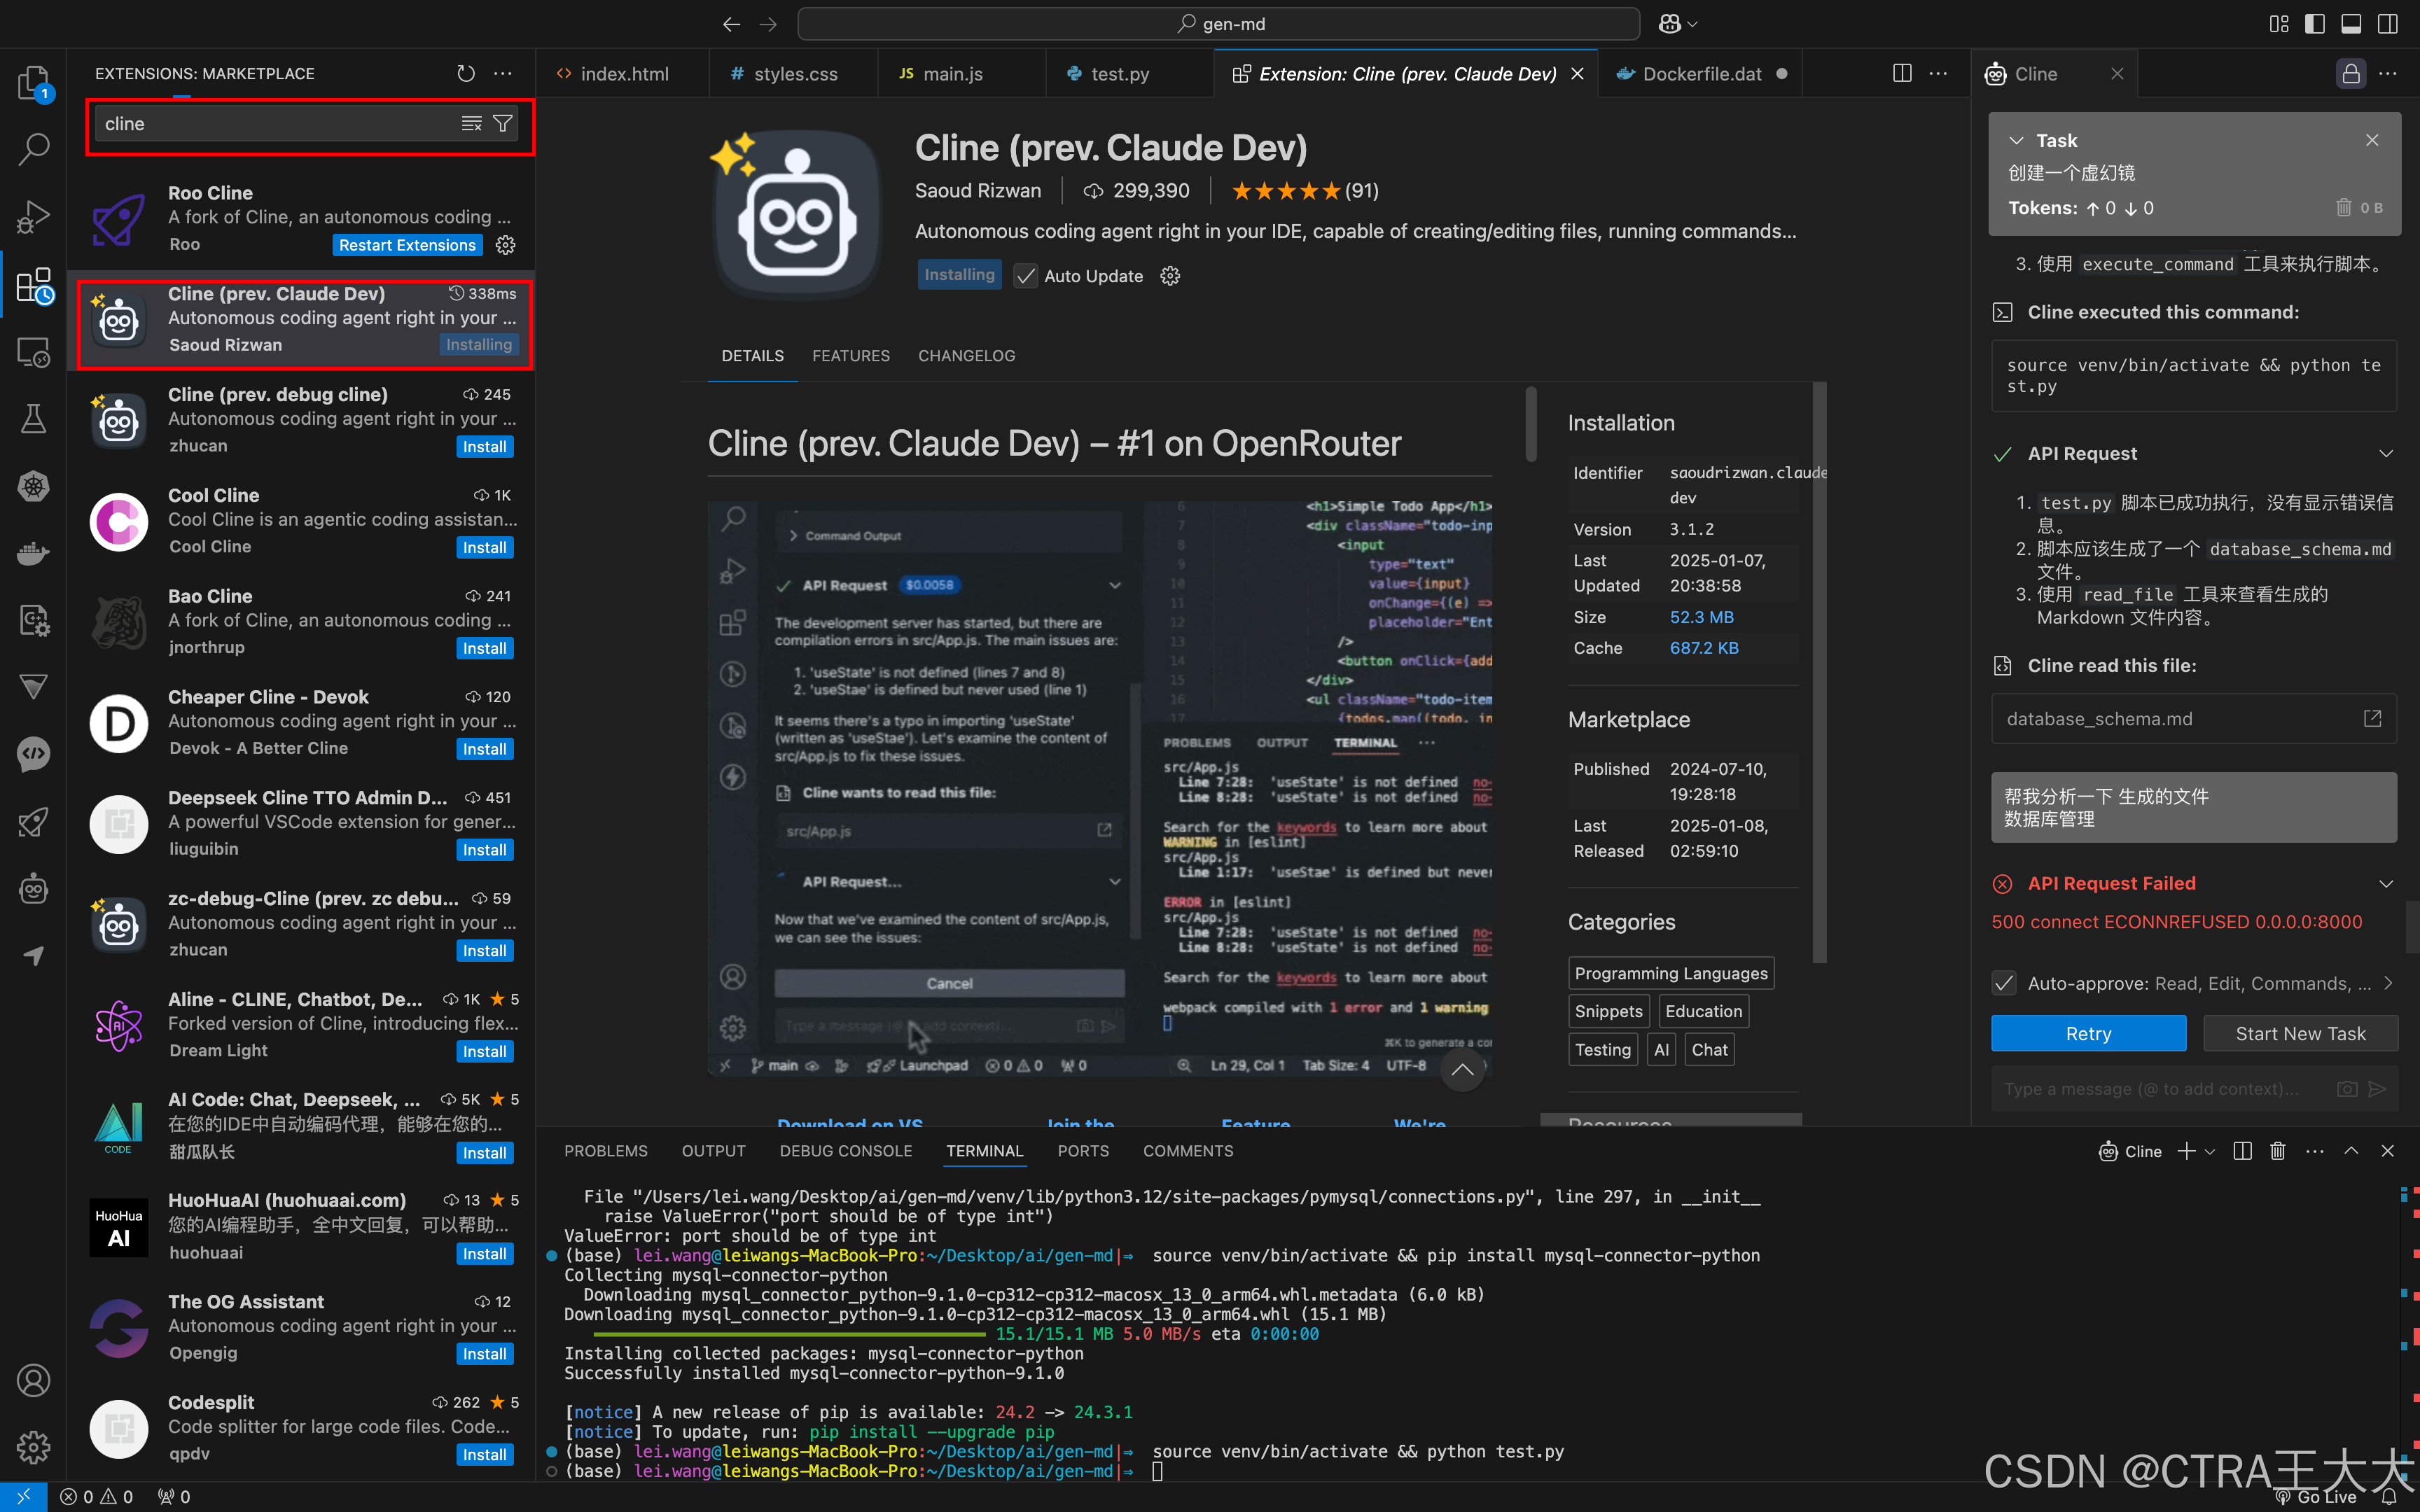Open the Docker whale icon in activity bar
2420x1512 pixels.
(x=34, y=553)
